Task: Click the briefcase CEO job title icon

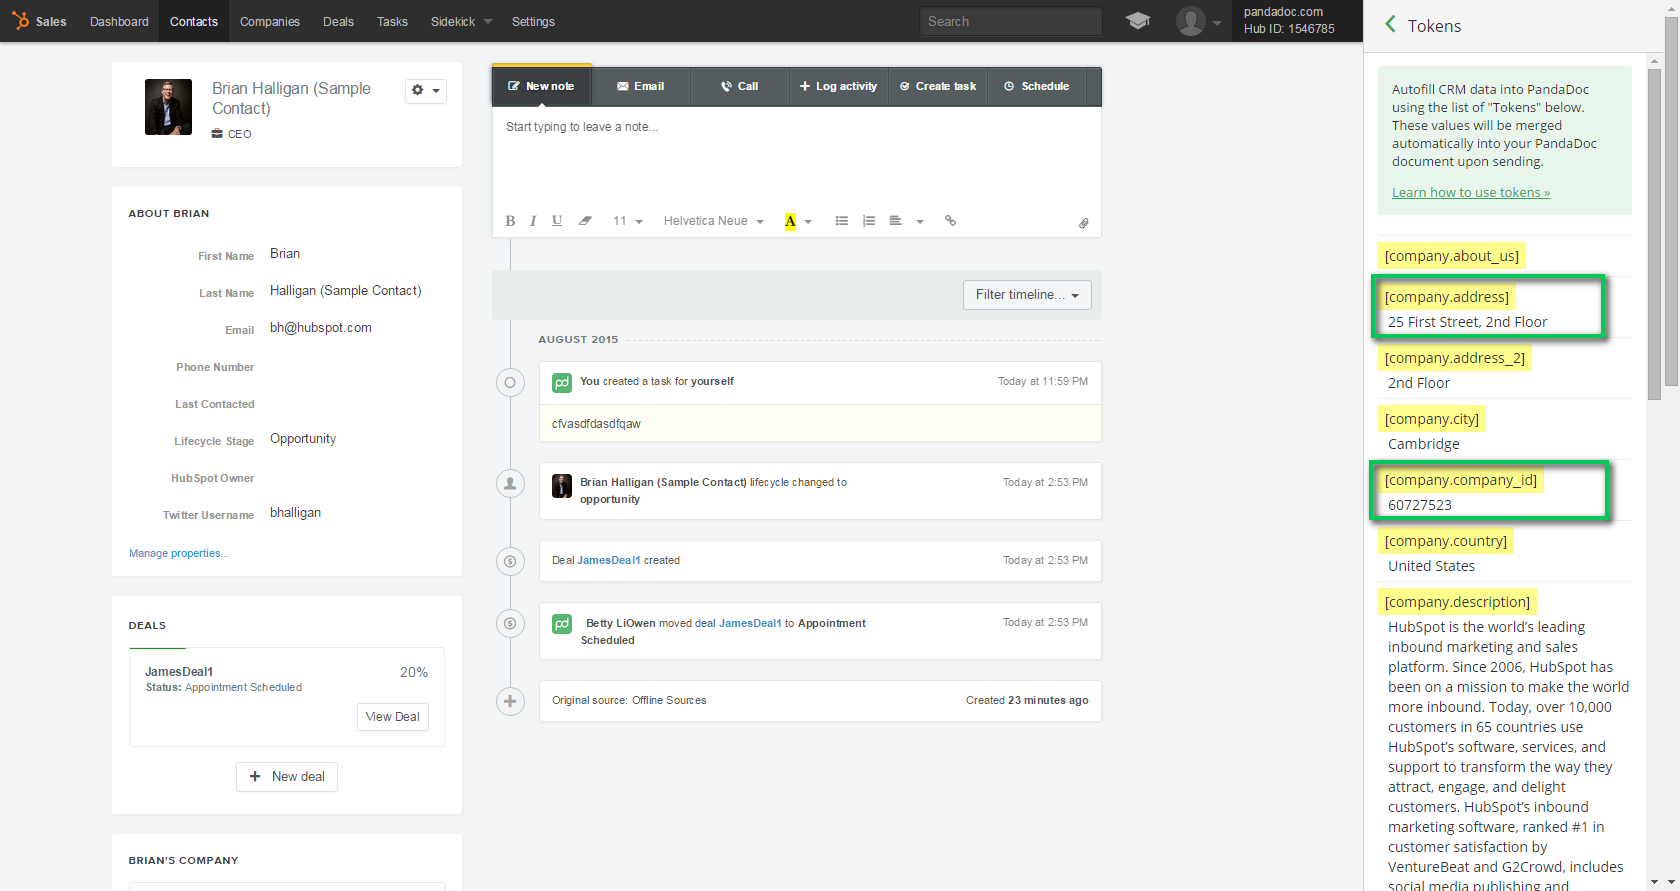Action: [217, 133]
